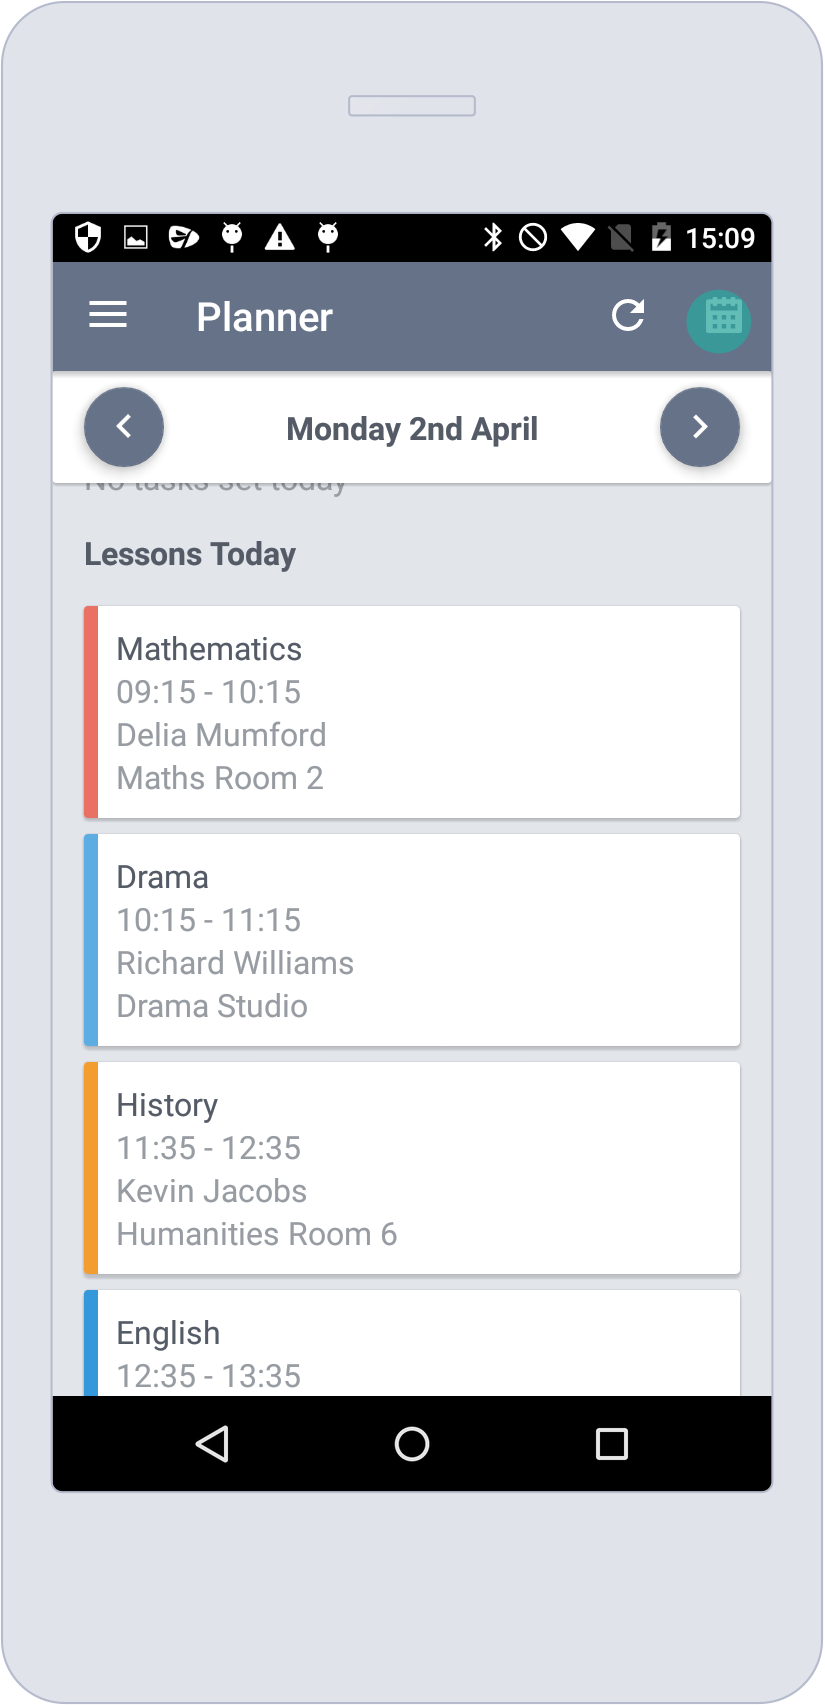Open the navigation drawer menu
The image size is (825, 1705).
pos(107,315)
